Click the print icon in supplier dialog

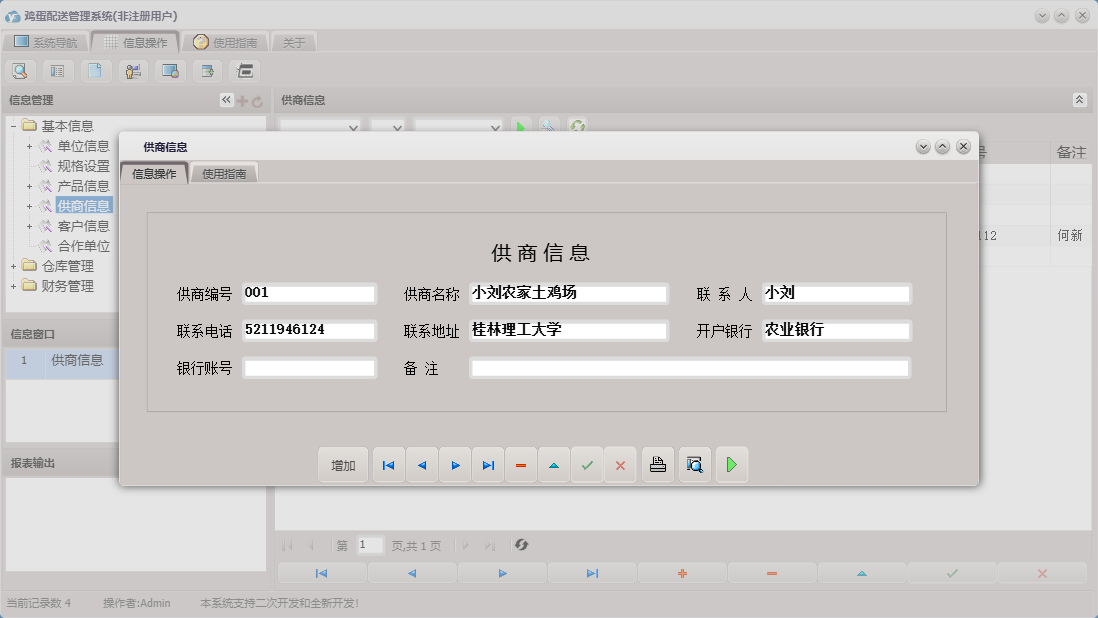657,464
